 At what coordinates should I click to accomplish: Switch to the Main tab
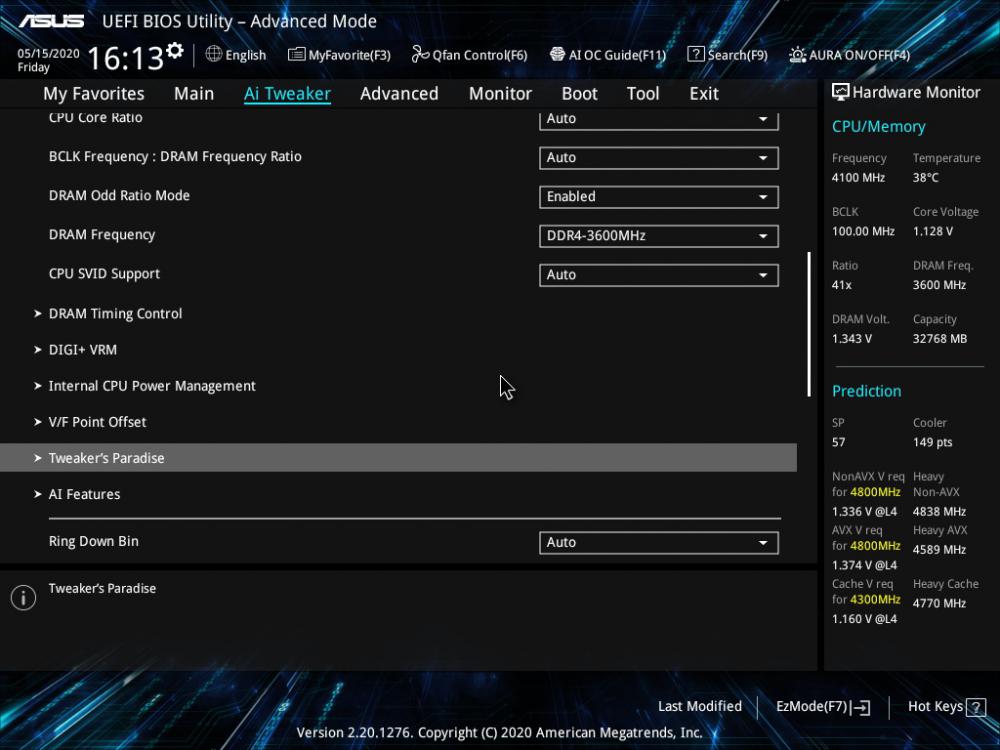click(x=194, y=94)
